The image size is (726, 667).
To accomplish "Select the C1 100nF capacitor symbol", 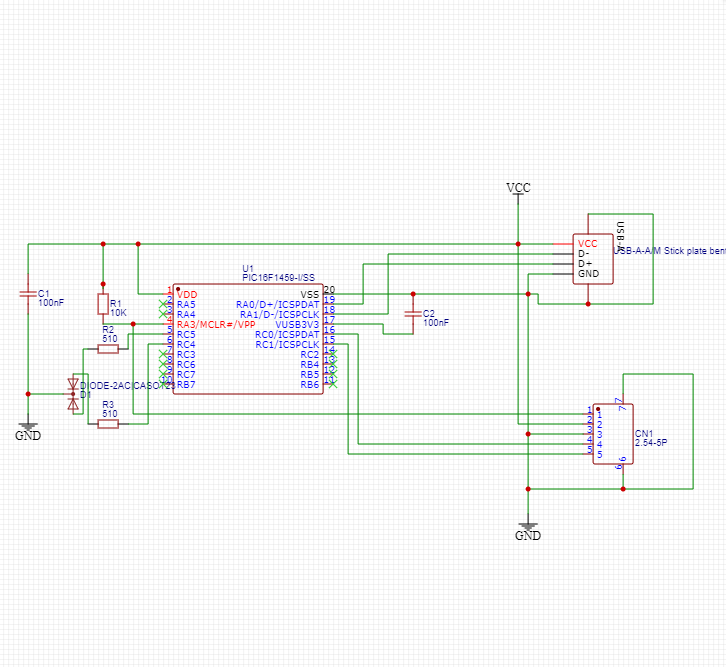I will tap(28, 294).
